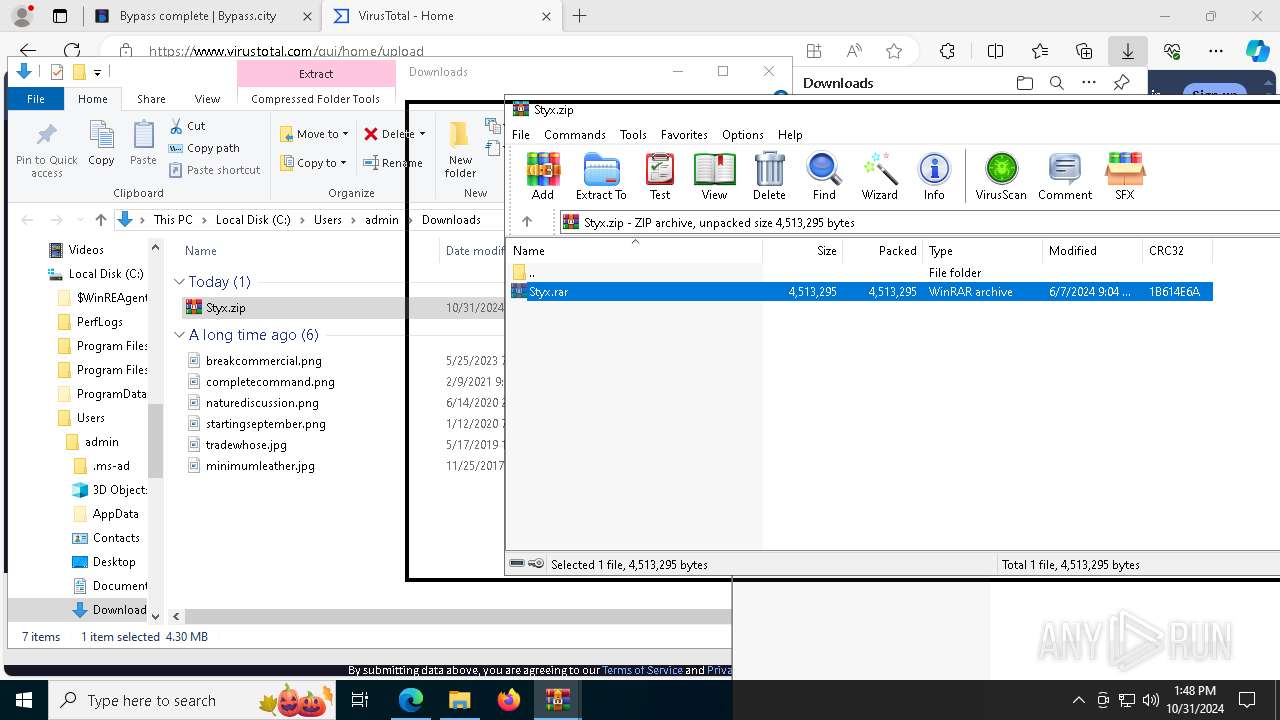This screenshot has height=720, width=1280.
Task: Open Firefox from the taskbar
Action: (x=509, y=700)
